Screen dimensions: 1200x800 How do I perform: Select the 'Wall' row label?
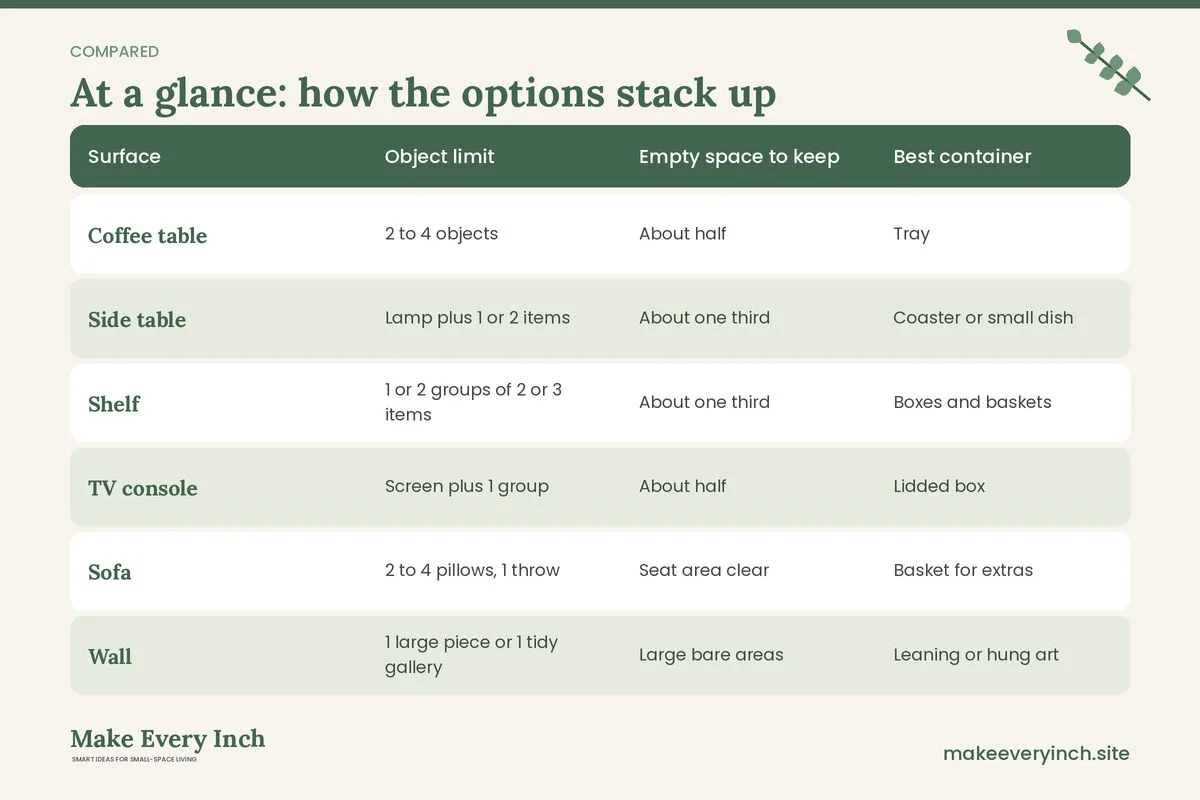pyautogui.click(x=110, y=656)
